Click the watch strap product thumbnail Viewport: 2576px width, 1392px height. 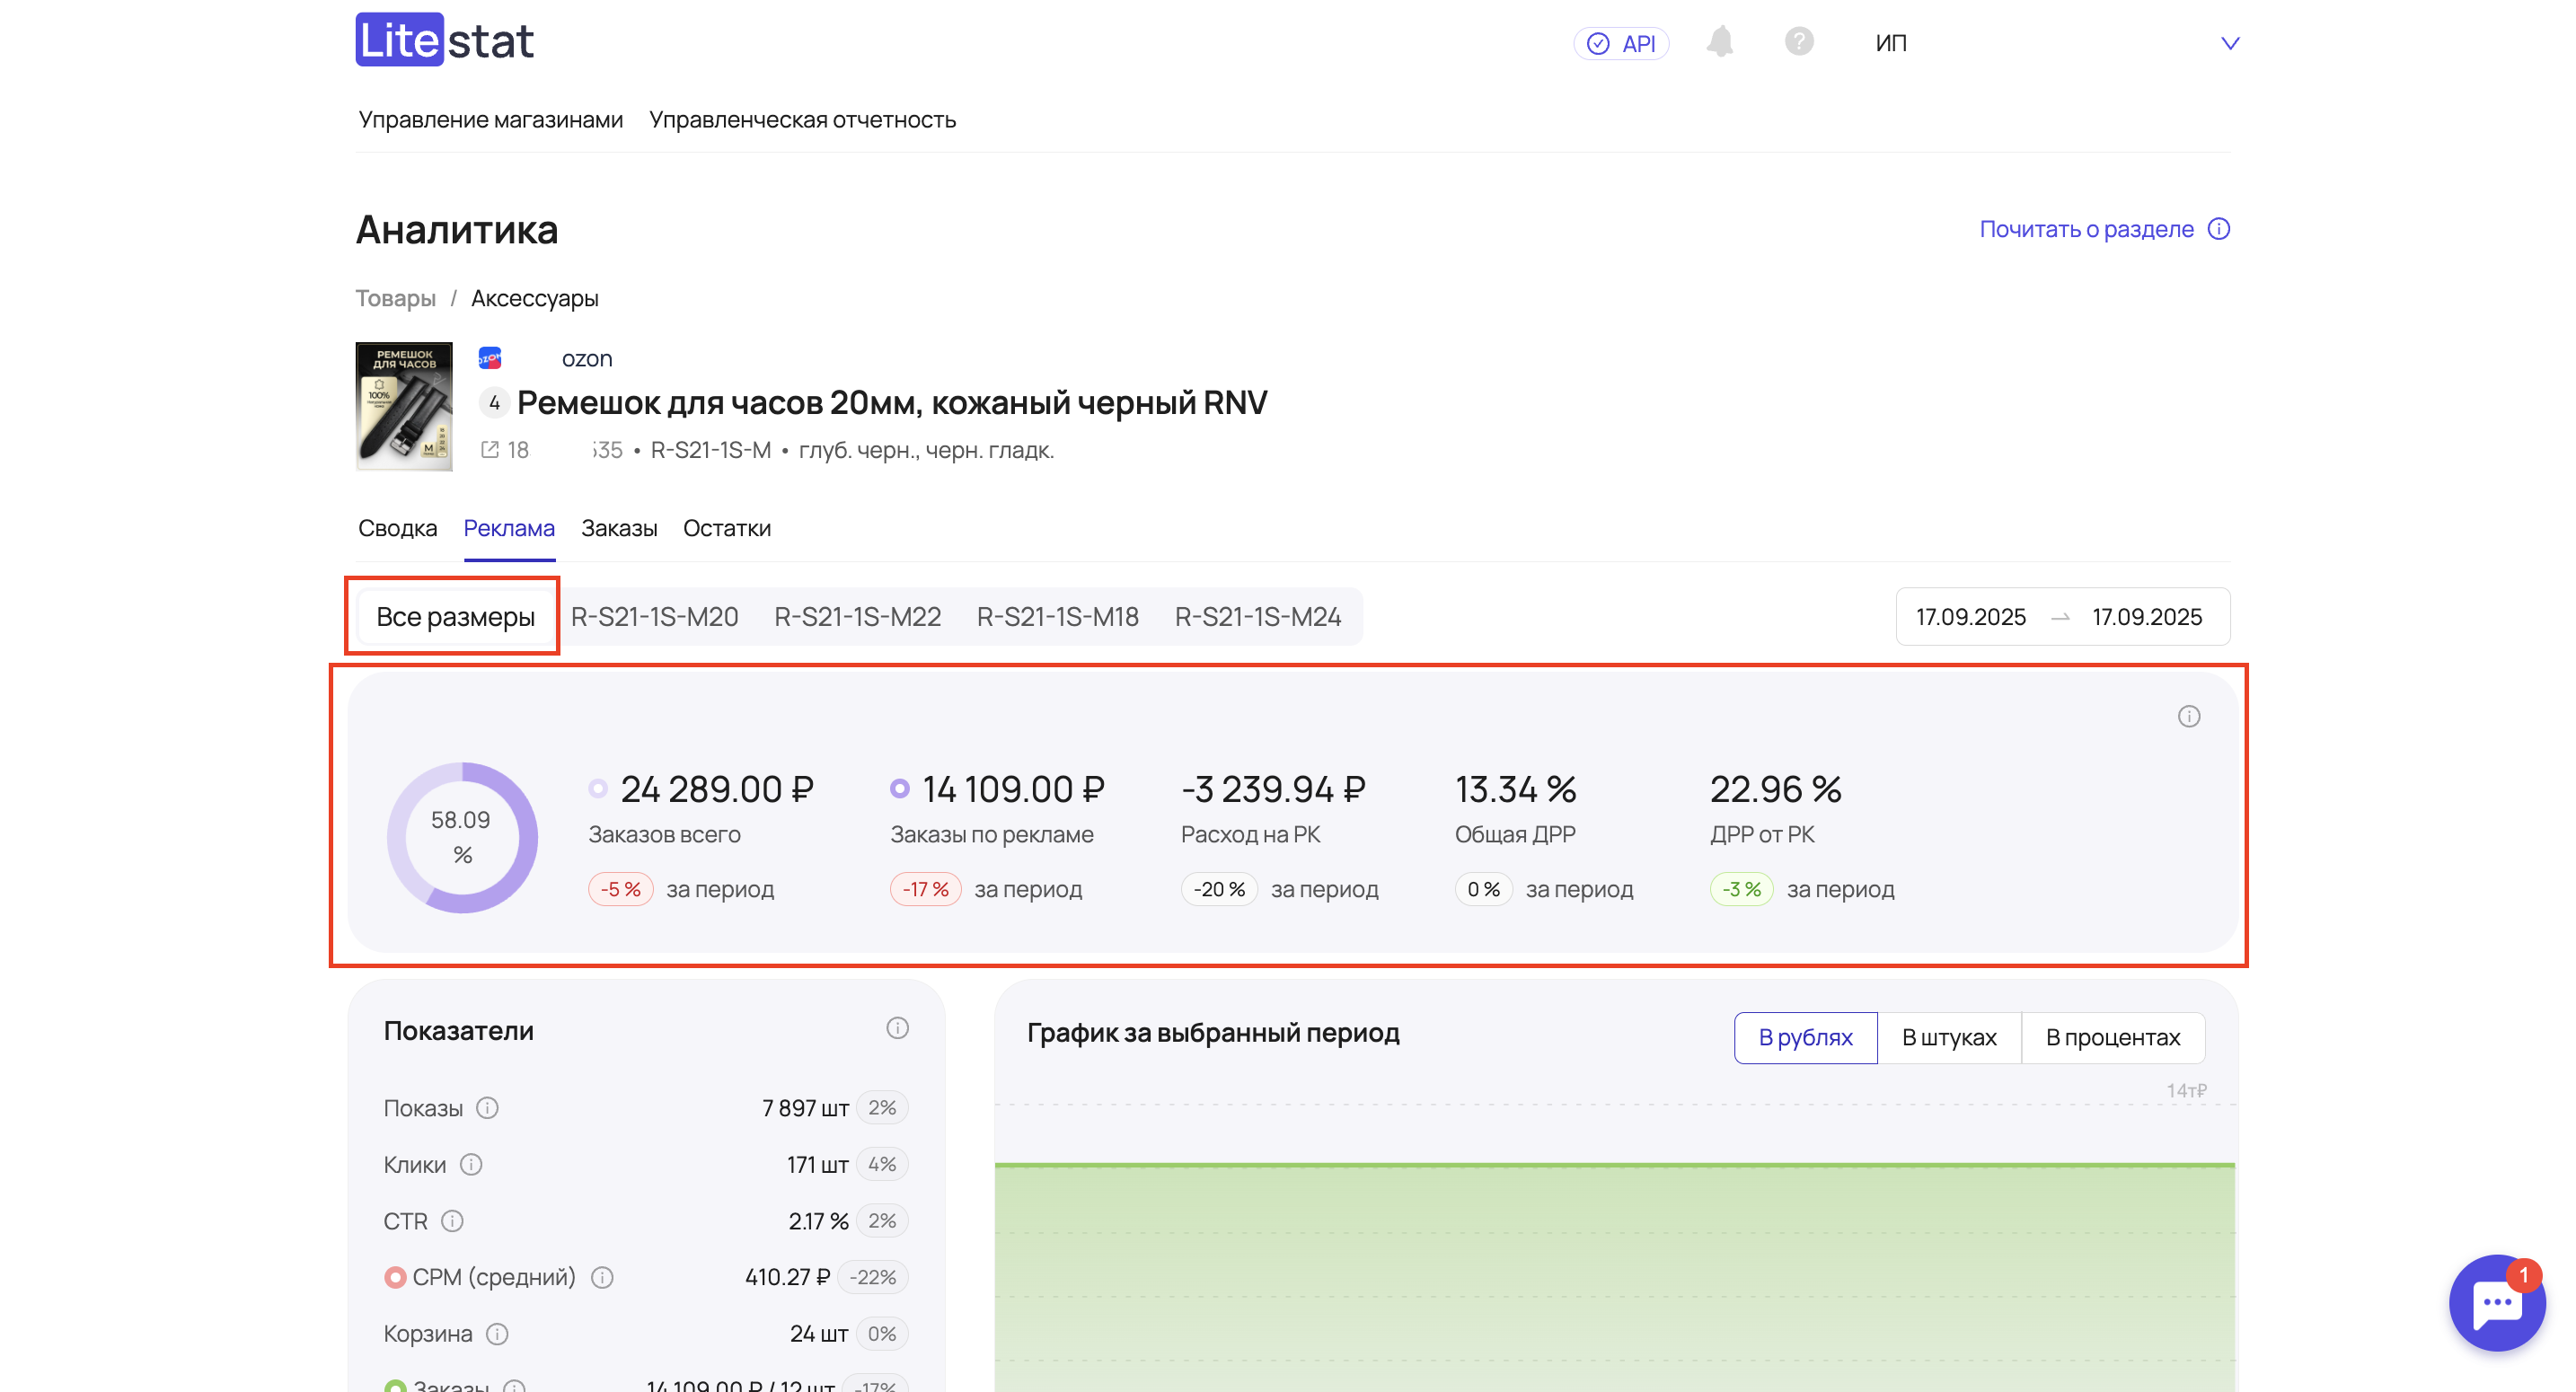pyautogui.click(x=404, y=406)
